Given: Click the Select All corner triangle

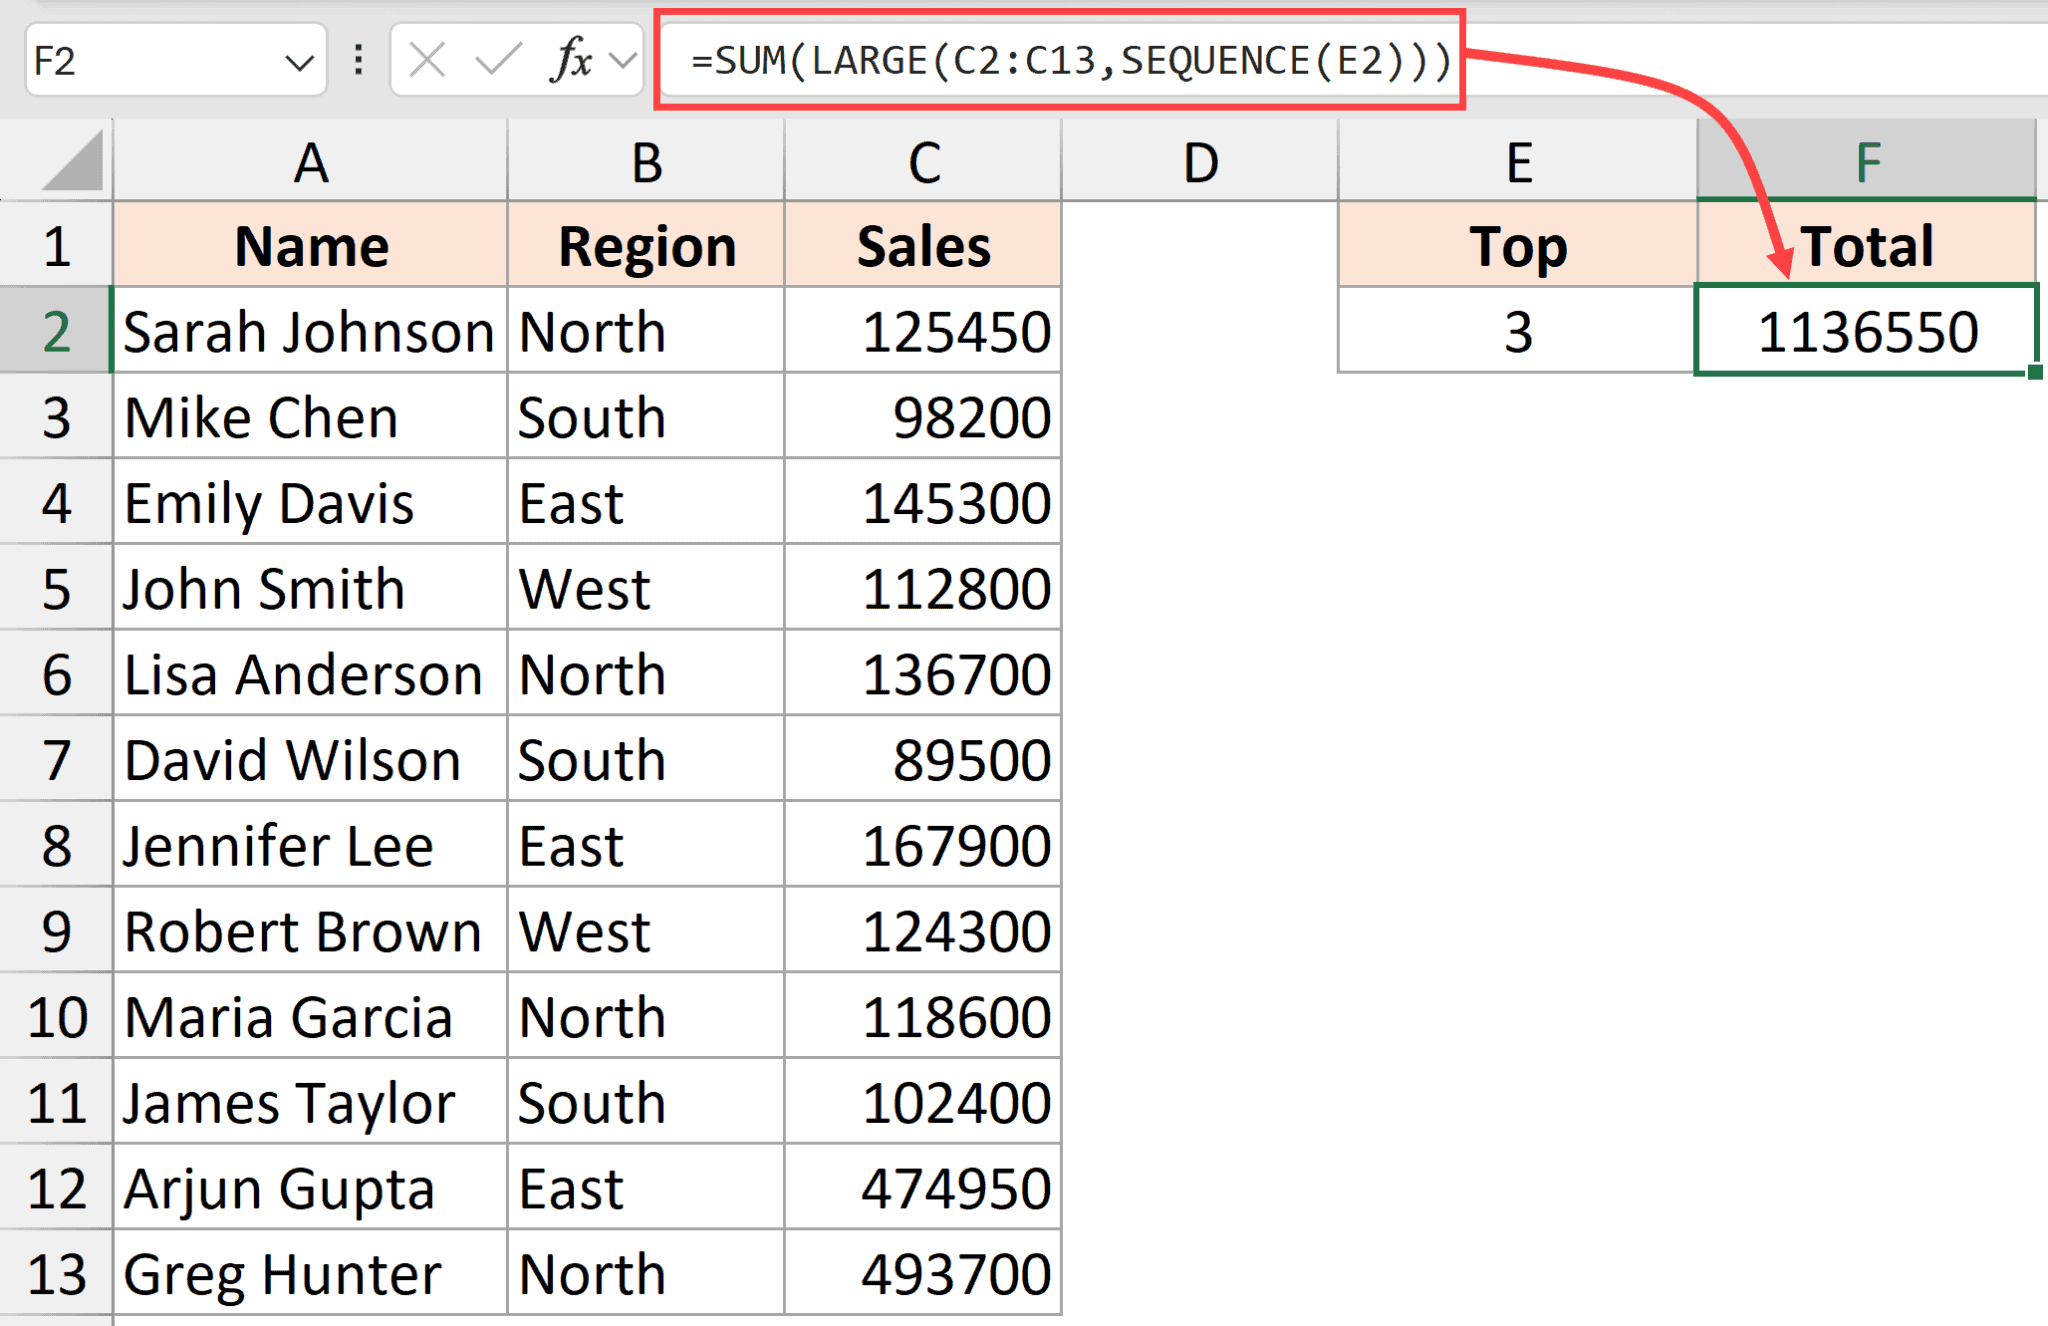Looking at the screenshot, I should [x=72, y=161].
